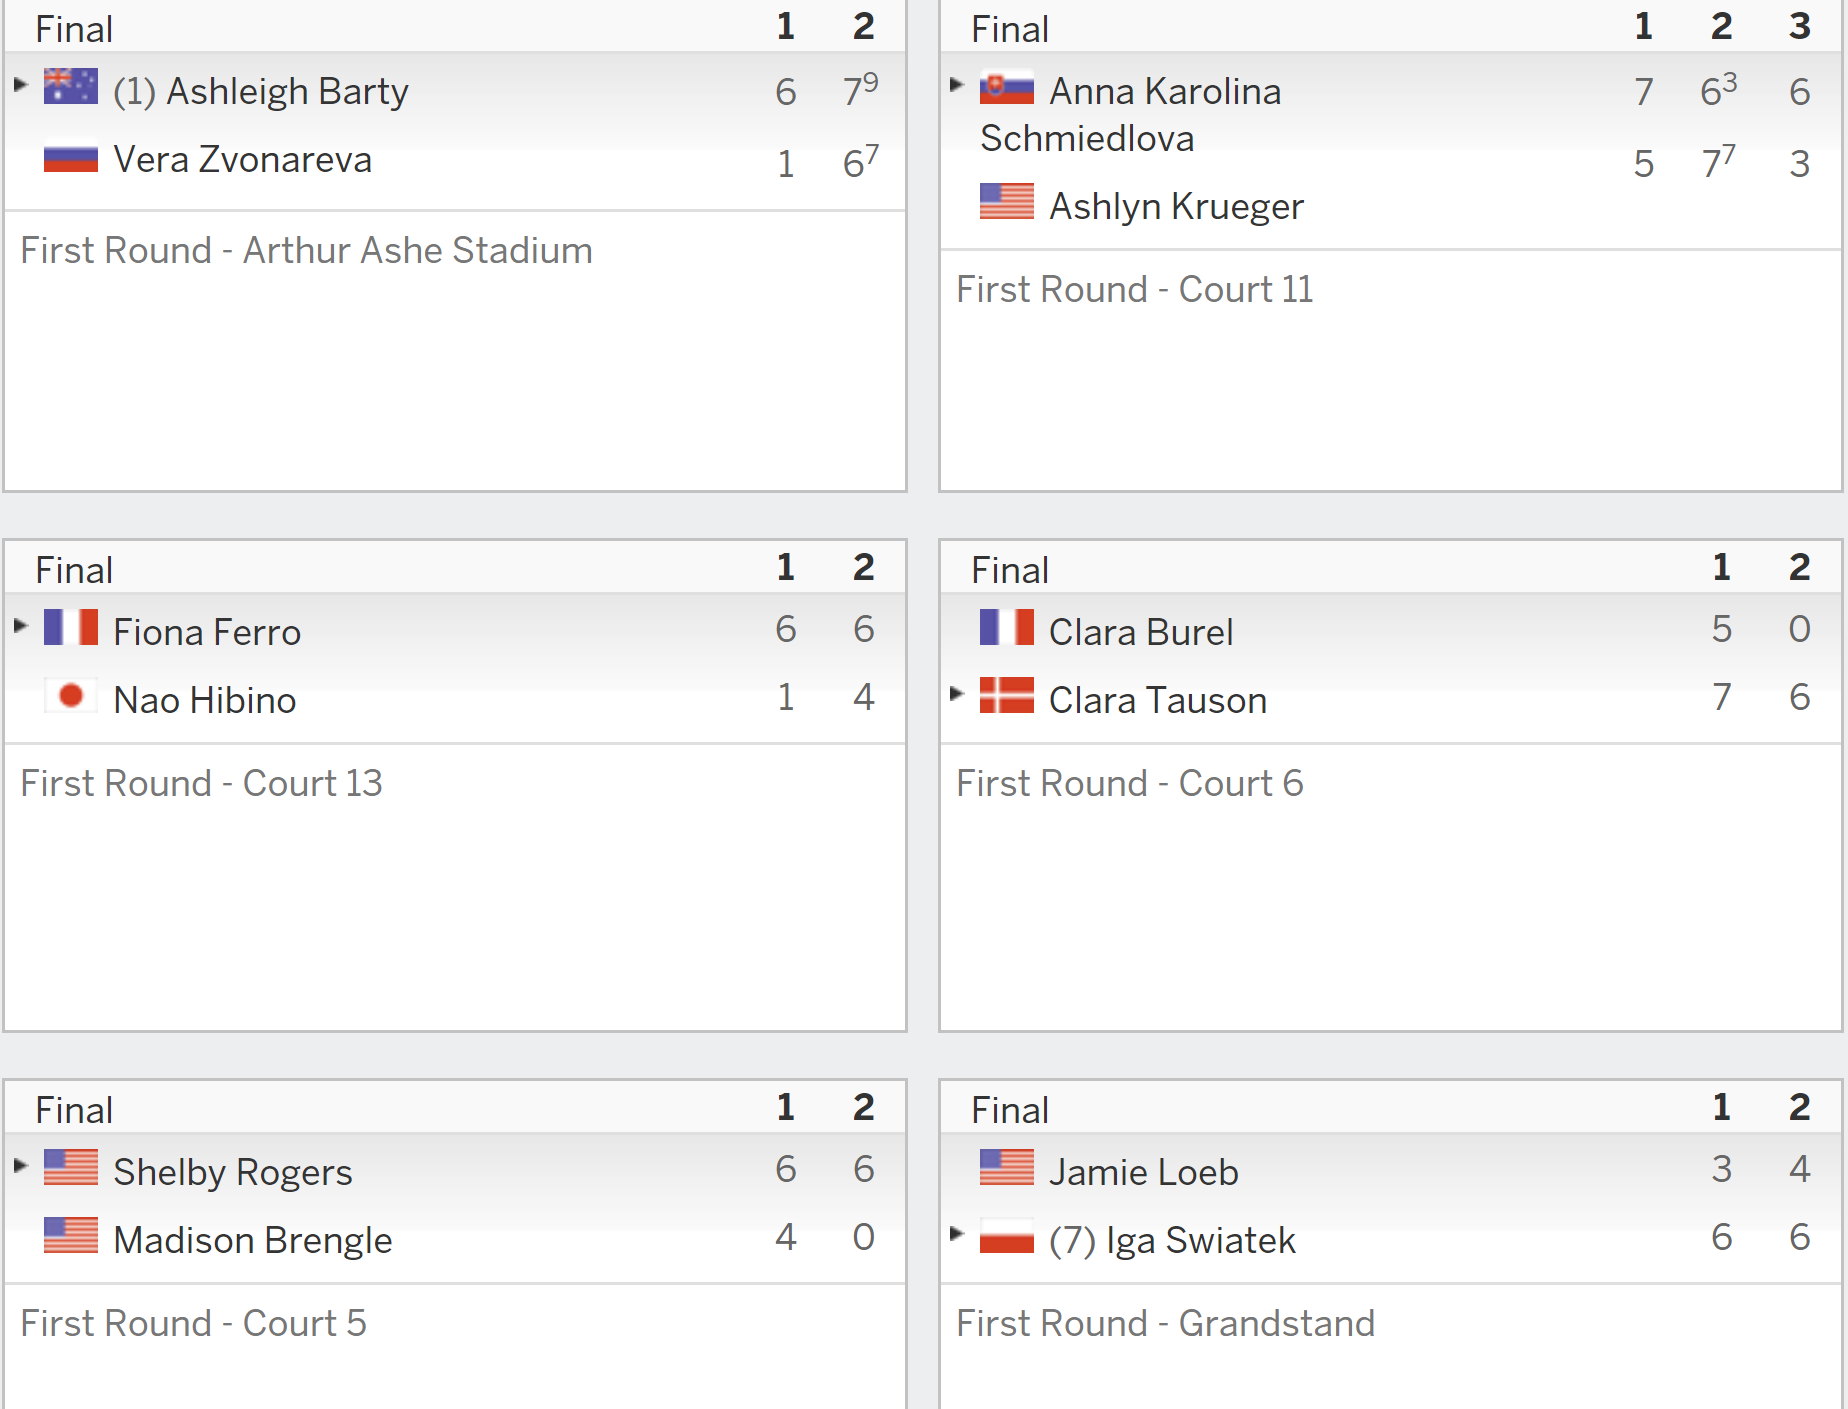This screenshot has height=1409, width=1848.
Task: Click the French flag beside Fiona Ferro
Action: point(71,628)
